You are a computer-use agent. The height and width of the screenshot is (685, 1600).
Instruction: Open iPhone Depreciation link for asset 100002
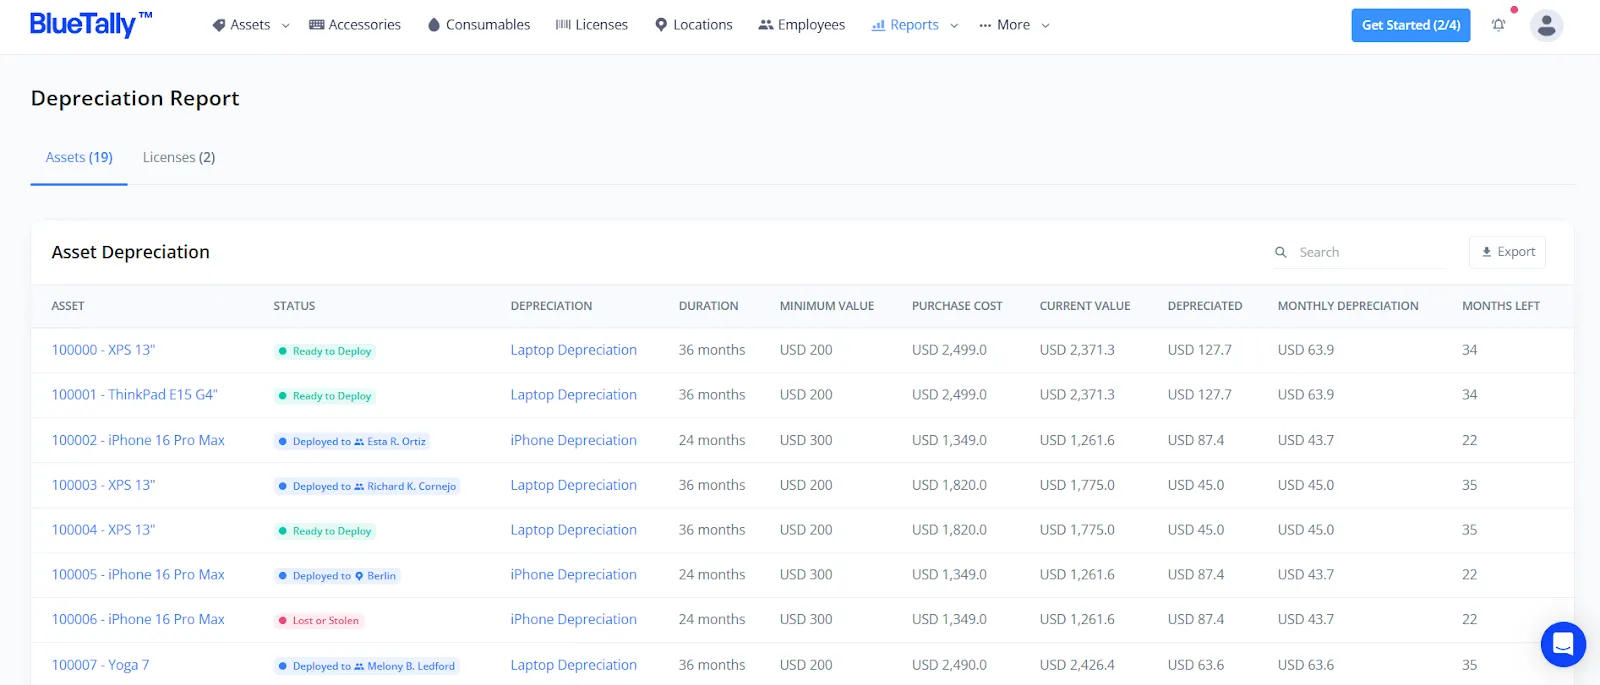[573, 440]
